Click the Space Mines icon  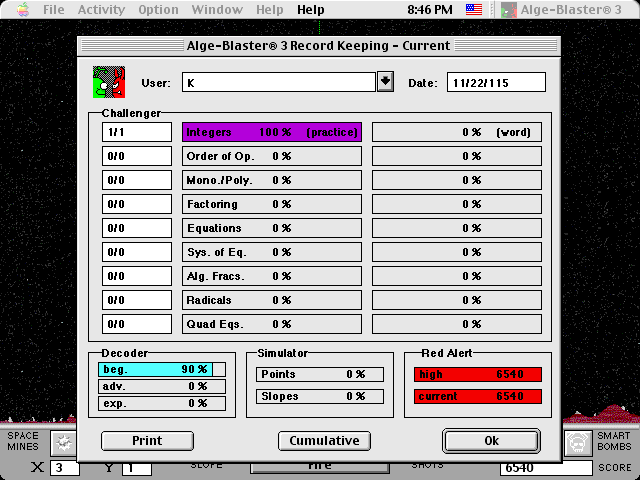coord(64,441)
